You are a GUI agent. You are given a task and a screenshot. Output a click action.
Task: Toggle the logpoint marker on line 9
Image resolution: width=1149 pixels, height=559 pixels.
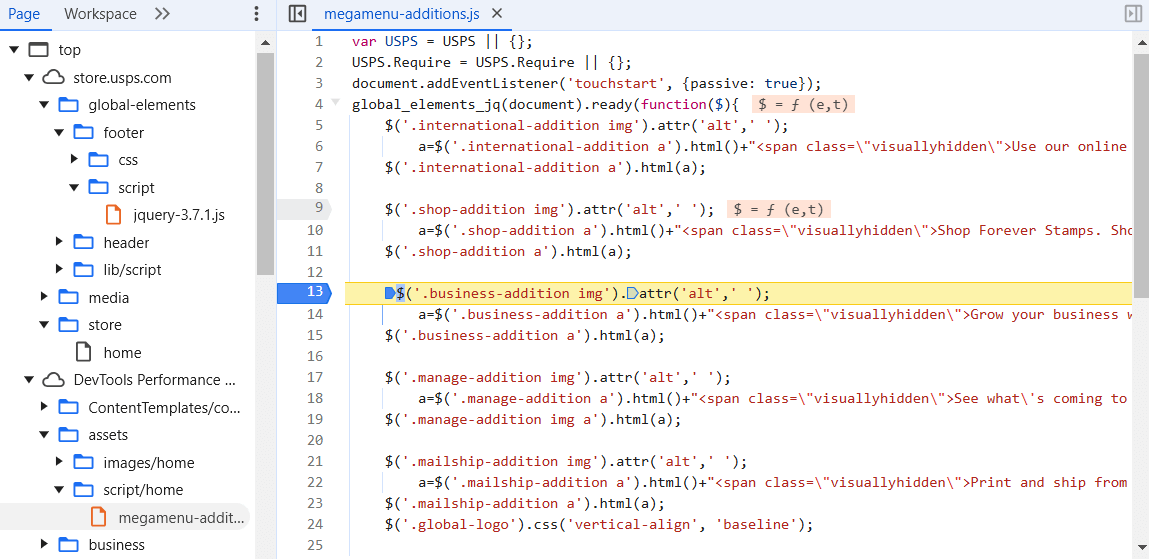click(x=303, y=208)
